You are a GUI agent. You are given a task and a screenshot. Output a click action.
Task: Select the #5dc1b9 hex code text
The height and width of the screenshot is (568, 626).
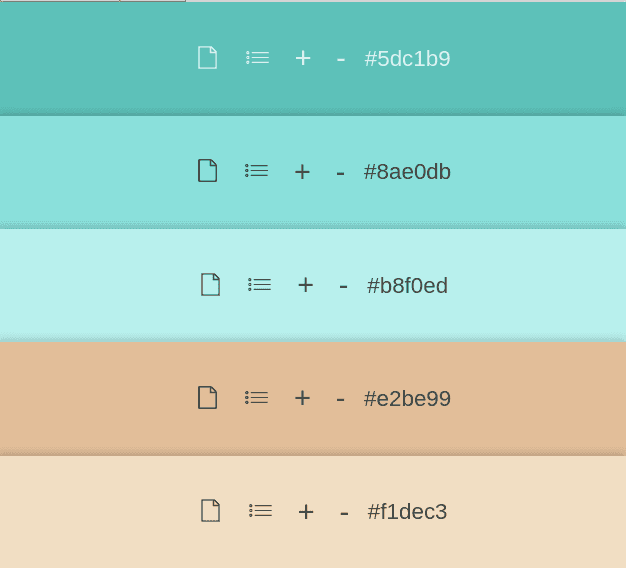(407, 59)
